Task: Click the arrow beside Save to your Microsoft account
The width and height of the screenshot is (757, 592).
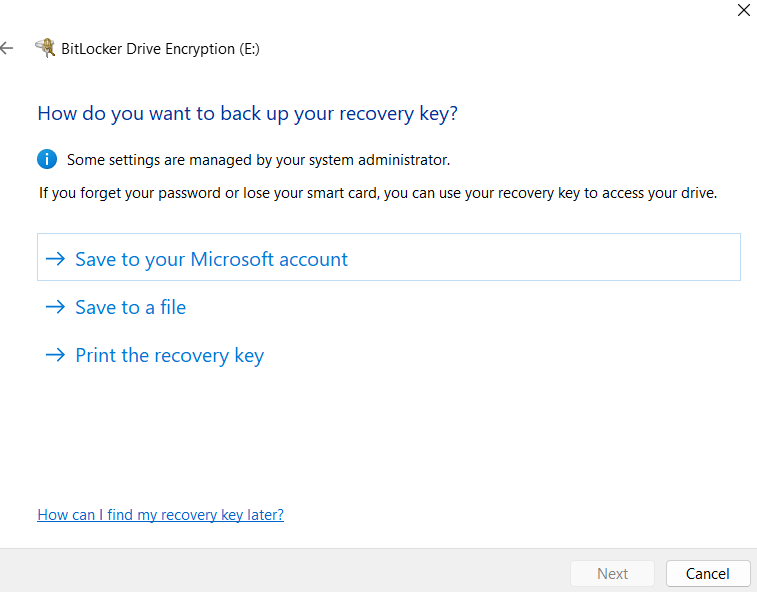Action: (x=55, y=259)
